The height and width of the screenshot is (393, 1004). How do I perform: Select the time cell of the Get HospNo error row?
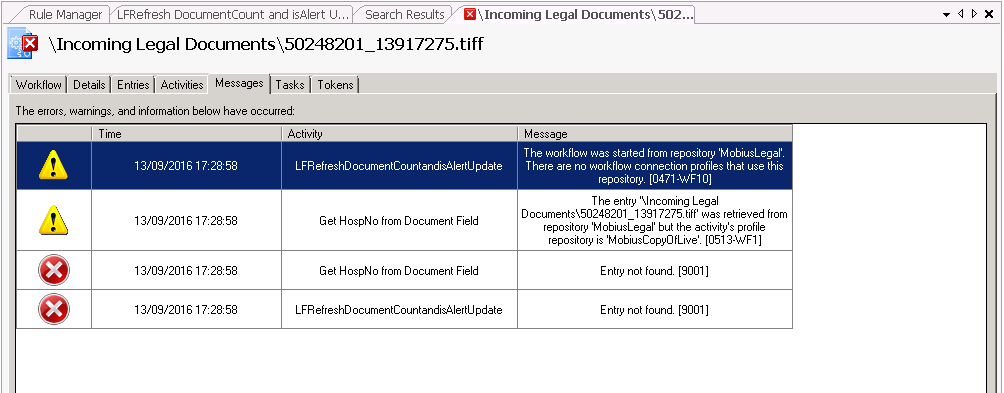(x=186, y=271)
